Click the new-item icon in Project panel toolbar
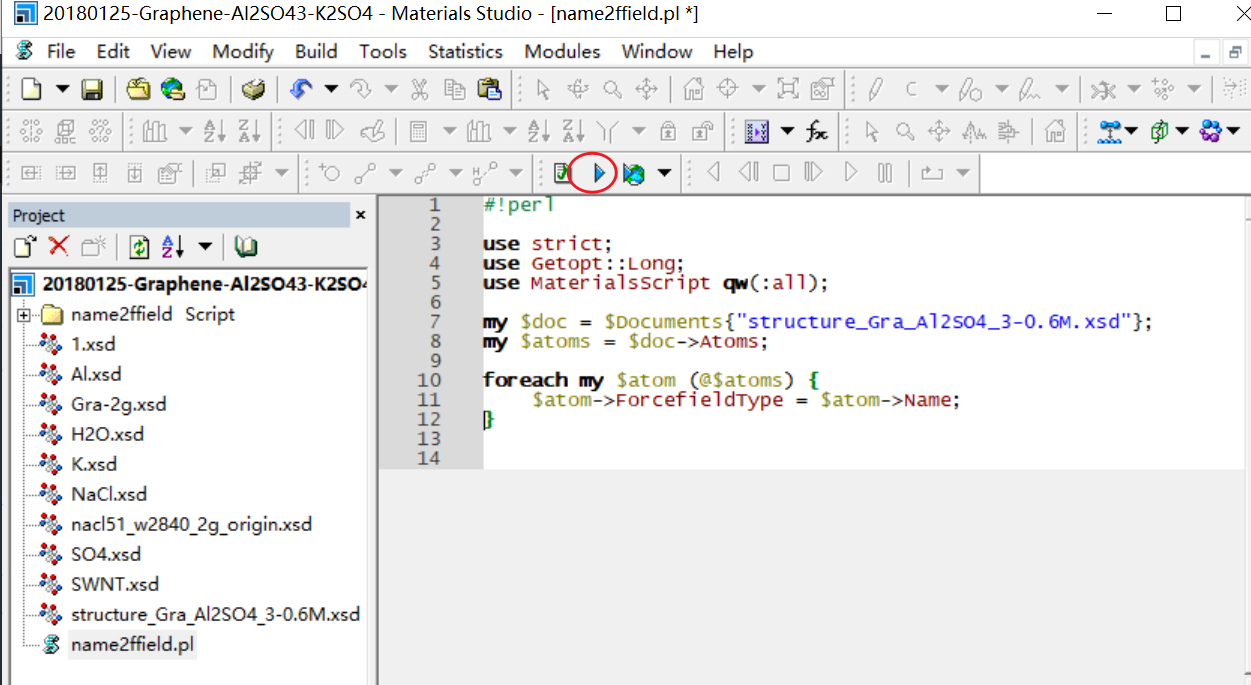Viewport: 1251px width, 685px height. point(25,246)
